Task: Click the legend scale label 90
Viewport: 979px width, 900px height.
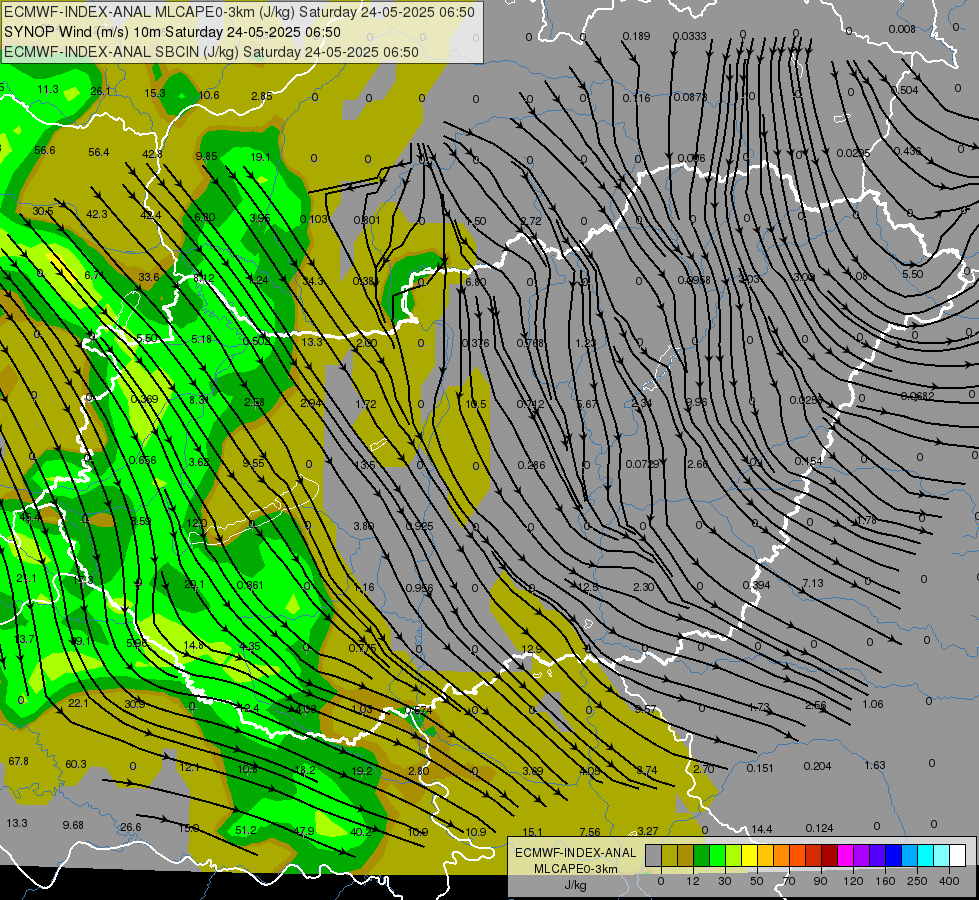Action: pyautogui.click(x=820, y=881)
